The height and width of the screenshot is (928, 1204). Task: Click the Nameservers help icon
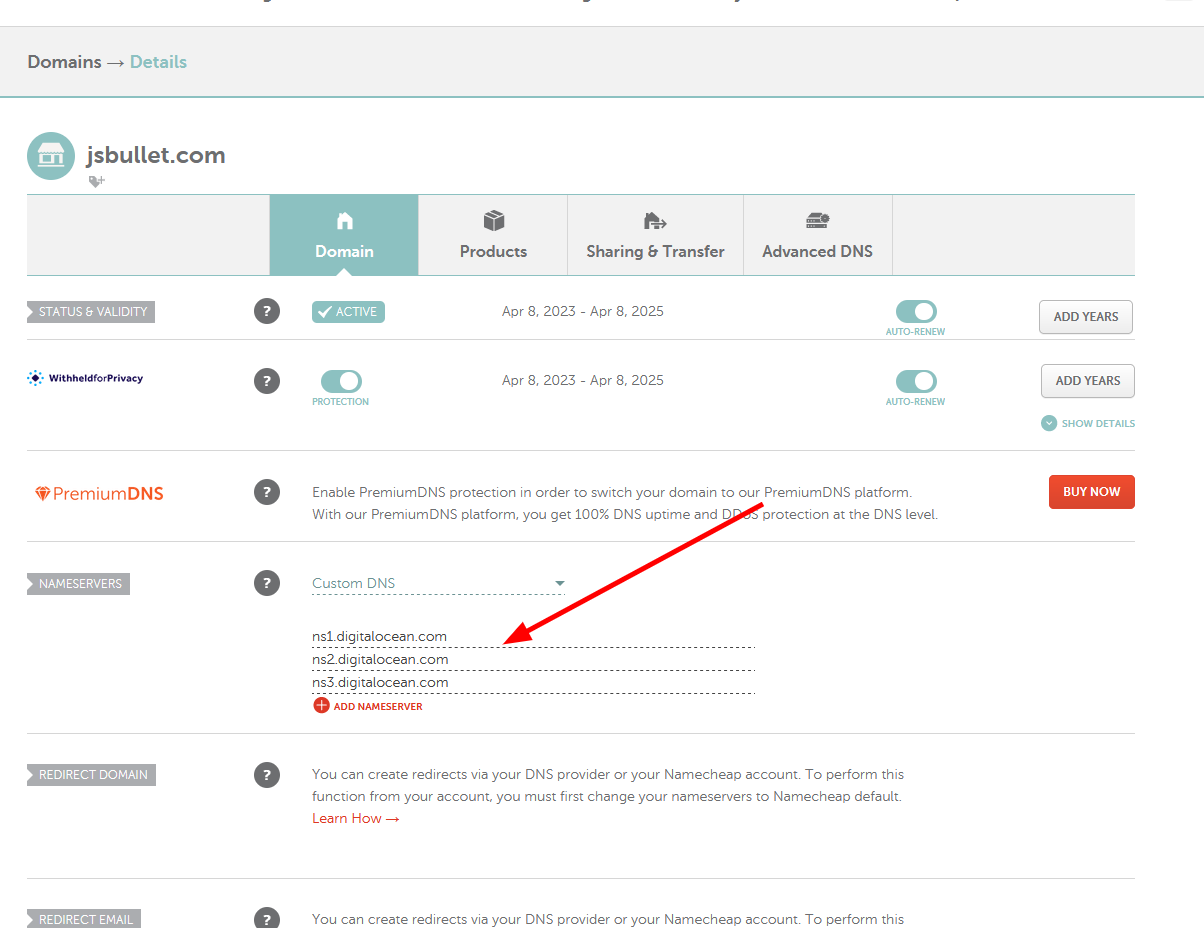point(266,583)
